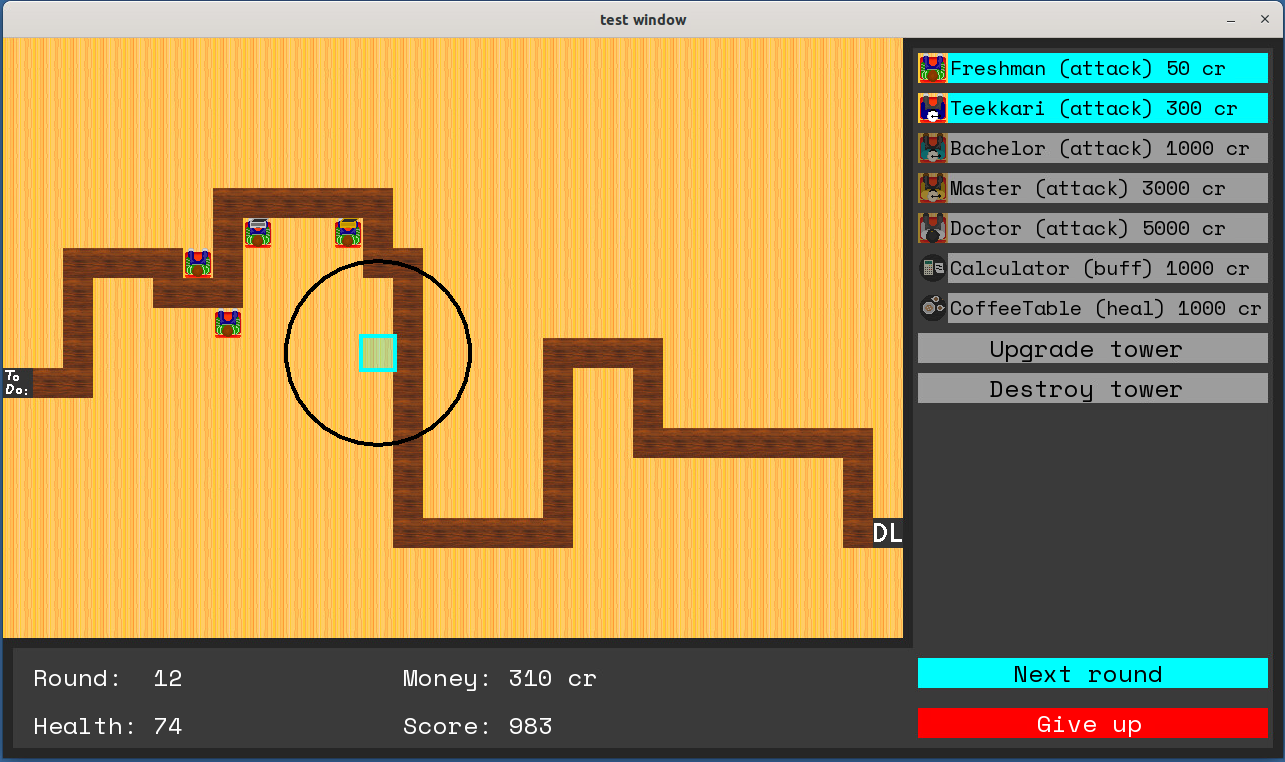The height and width of the screenshot is (762, 1285).
Task: Choose the Doctor attack tower, 5000 cr
Action: pyautogui.click(x=1093, y=228)
